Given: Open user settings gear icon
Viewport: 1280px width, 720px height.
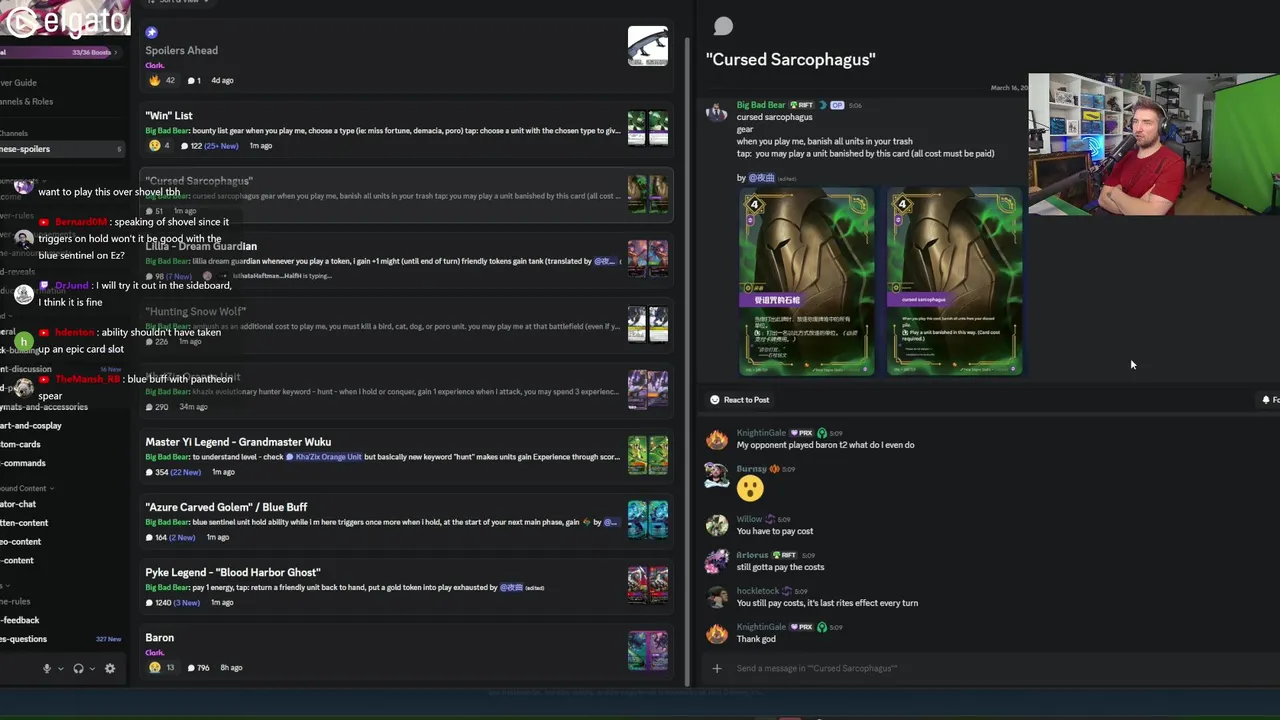Looking at the screenshot, I should [x=110, y=668].
